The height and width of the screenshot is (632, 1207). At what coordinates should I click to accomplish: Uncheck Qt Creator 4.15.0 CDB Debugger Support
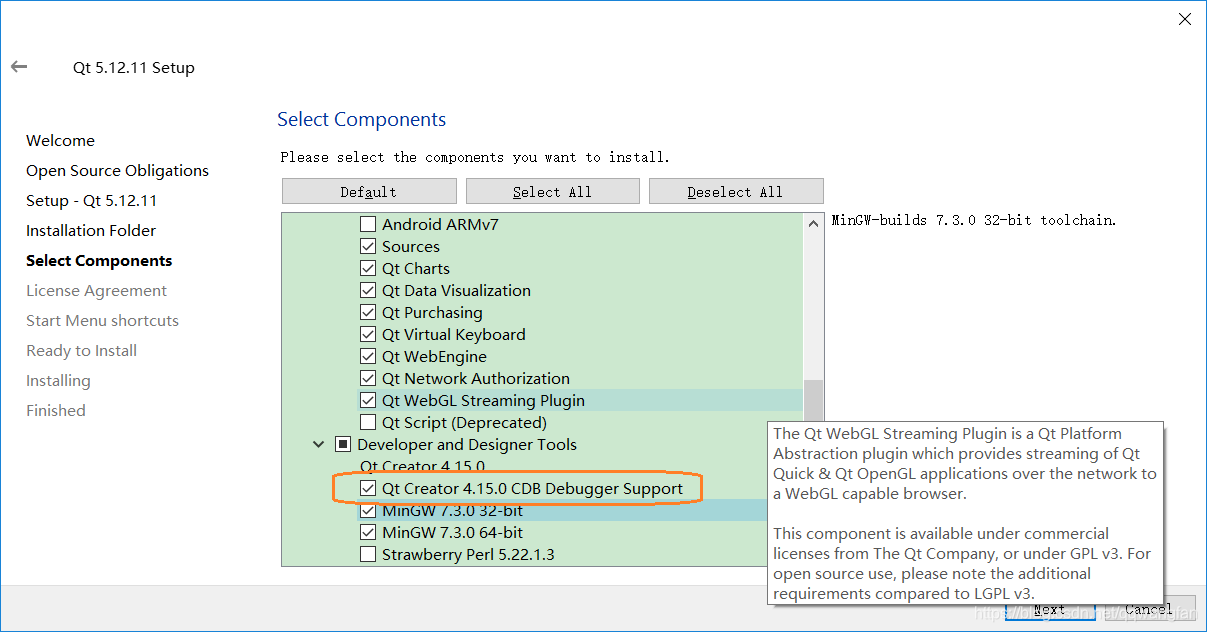tap(367, 488)
